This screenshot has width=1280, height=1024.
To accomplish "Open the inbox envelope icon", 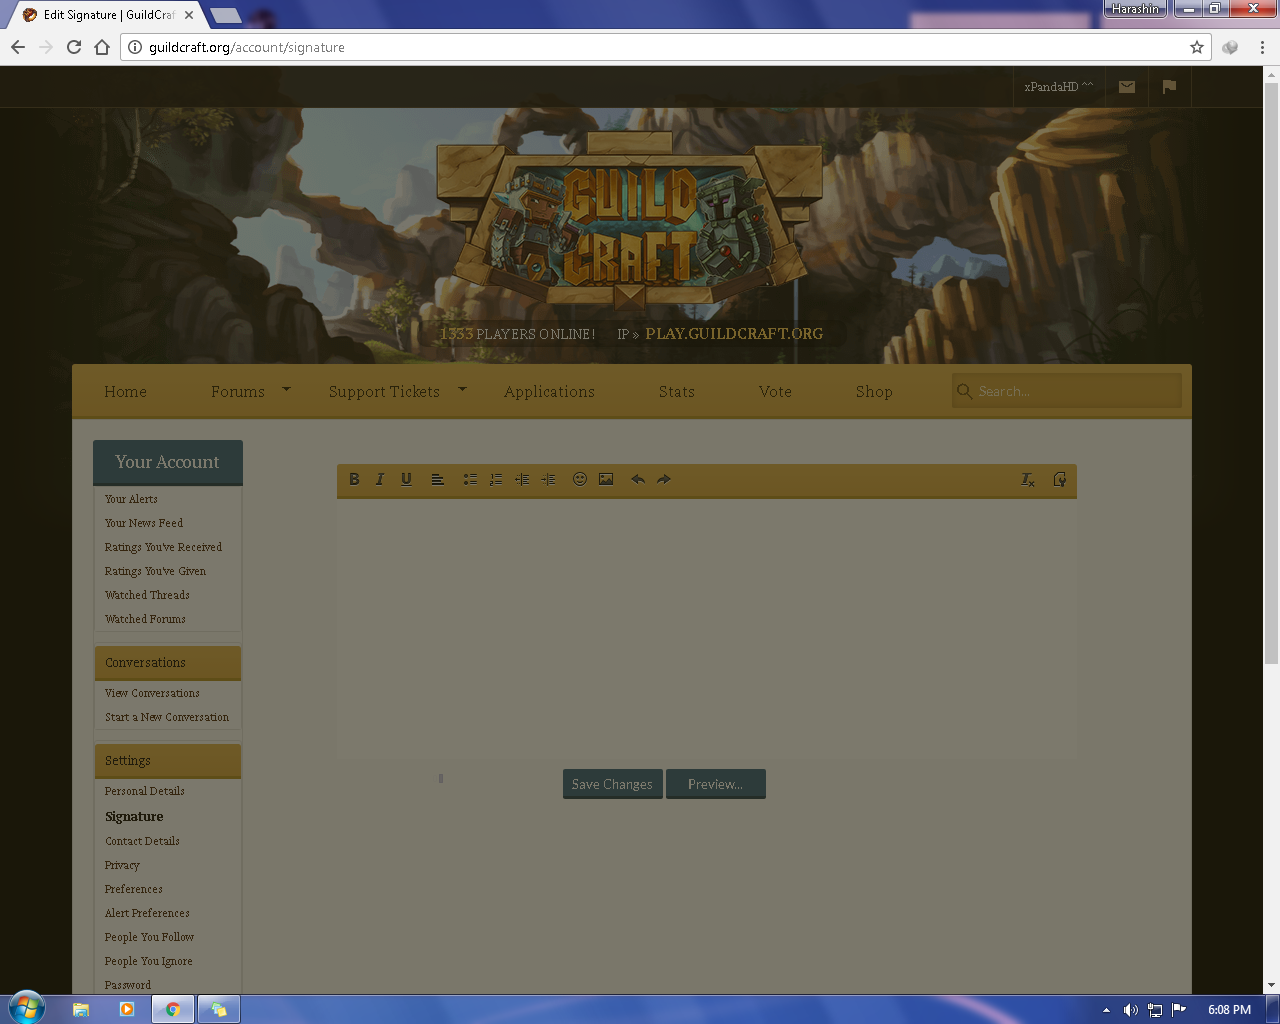I will point(1127,87).
